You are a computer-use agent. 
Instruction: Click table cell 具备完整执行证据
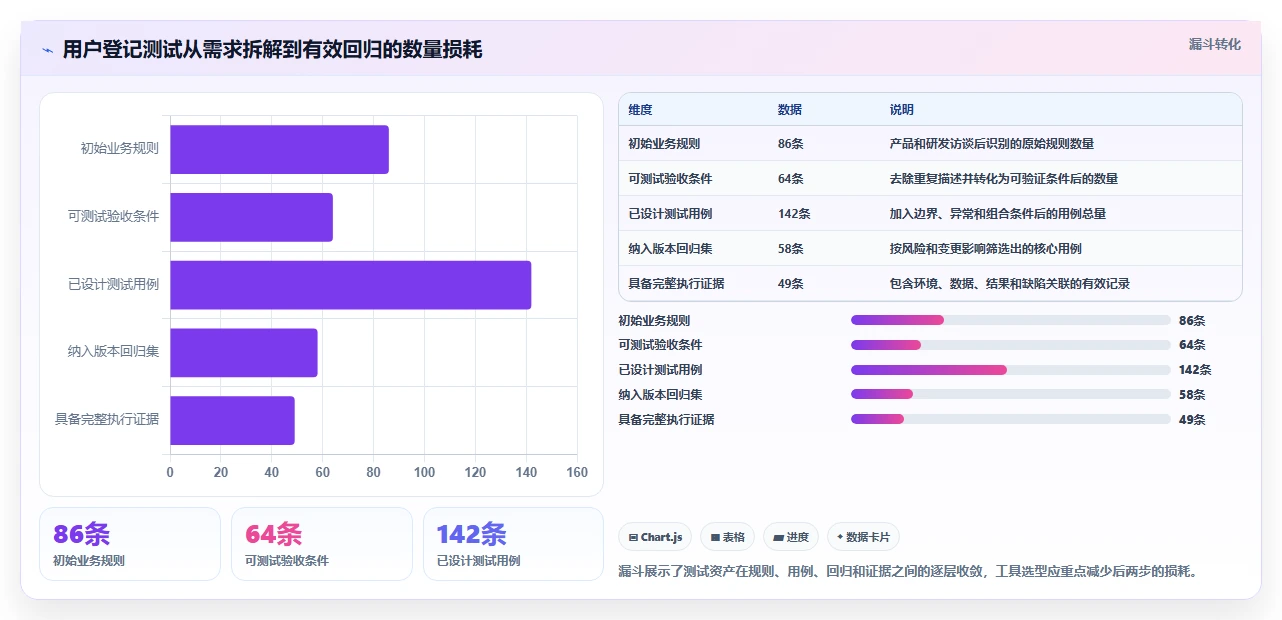[676, 284]
